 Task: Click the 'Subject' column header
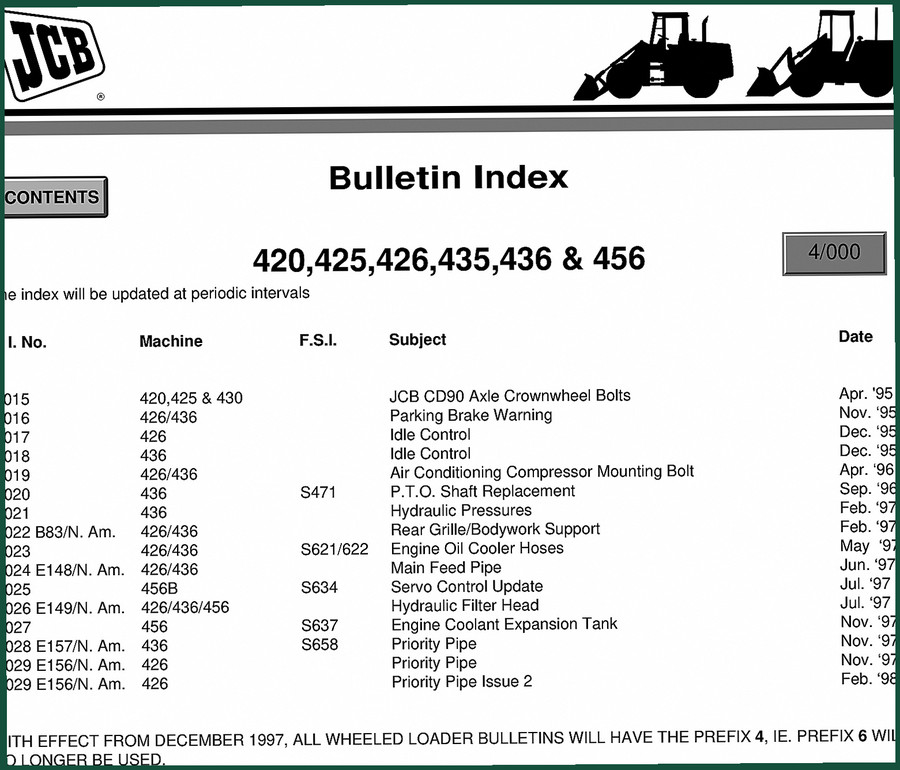(417, 340)
